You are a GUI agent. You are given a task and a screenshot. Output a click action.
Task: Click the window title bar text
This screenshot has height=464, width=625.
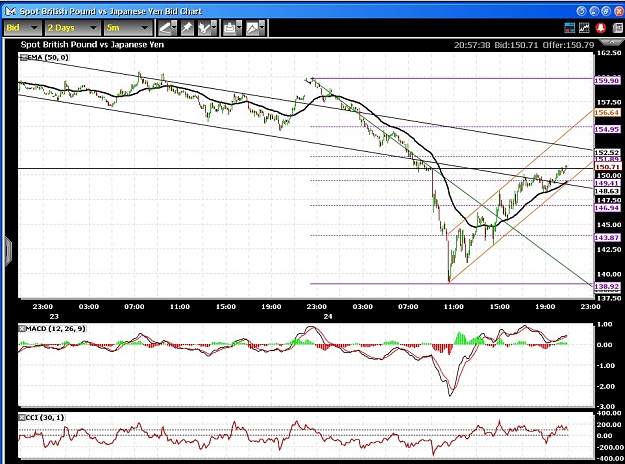pyautogui.click(x=111, y=11)
